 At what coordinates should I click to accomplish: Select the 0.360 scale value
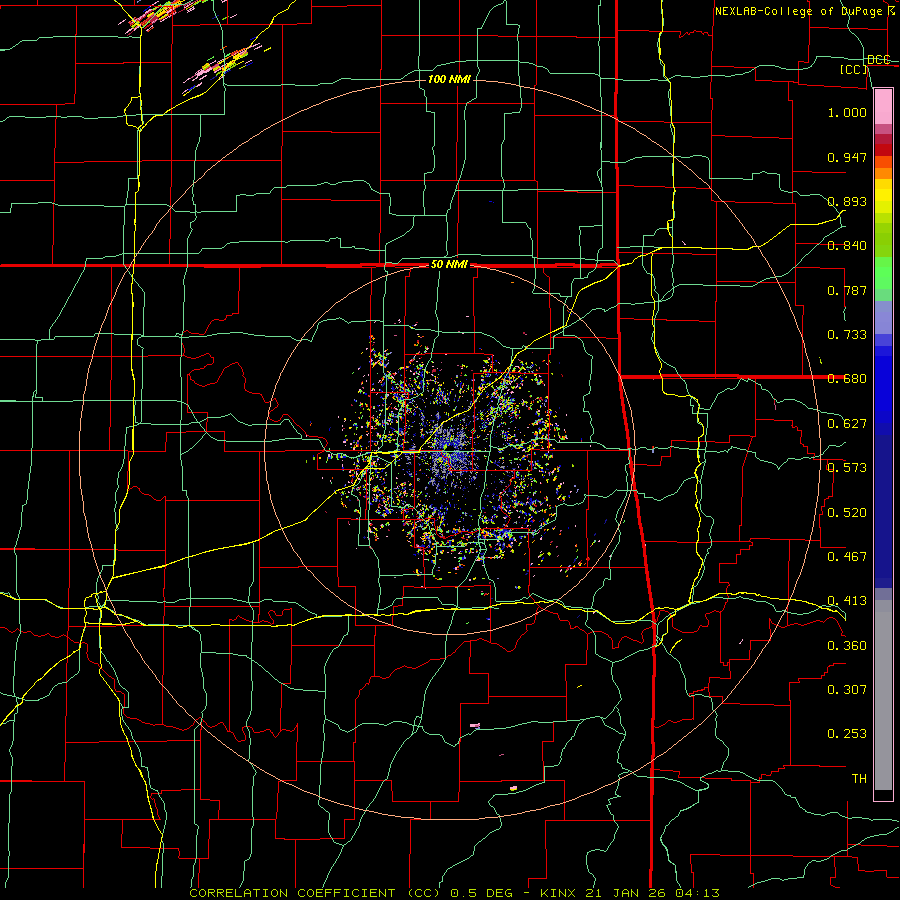847,645
